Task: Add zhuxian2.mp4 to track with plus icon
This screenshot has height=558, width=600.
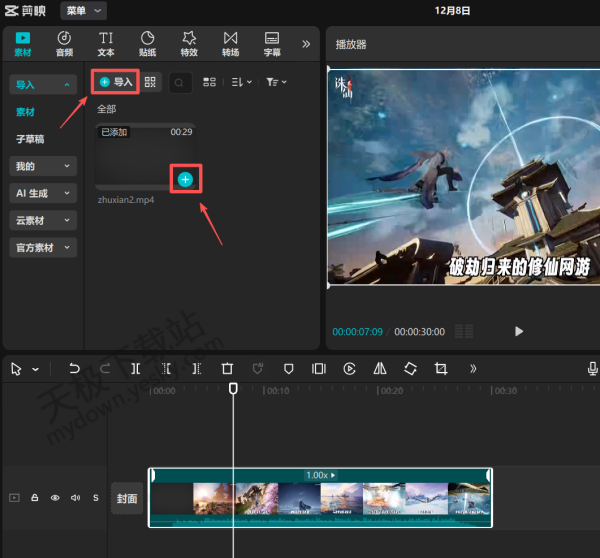Action: (x=186, y=179)
